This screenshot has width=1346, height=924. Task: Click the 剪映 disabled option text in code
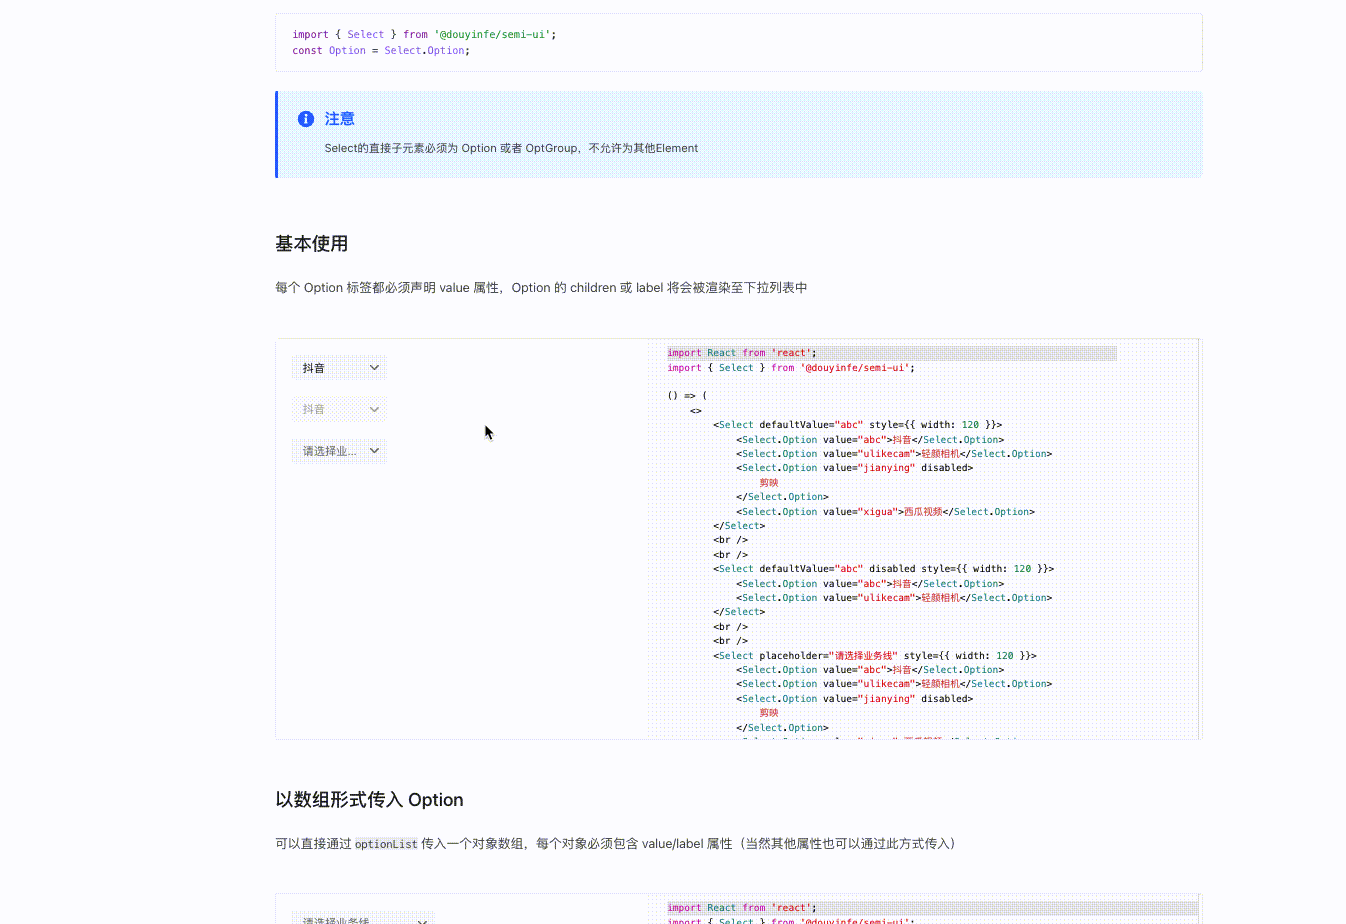(x=768, y=482)
